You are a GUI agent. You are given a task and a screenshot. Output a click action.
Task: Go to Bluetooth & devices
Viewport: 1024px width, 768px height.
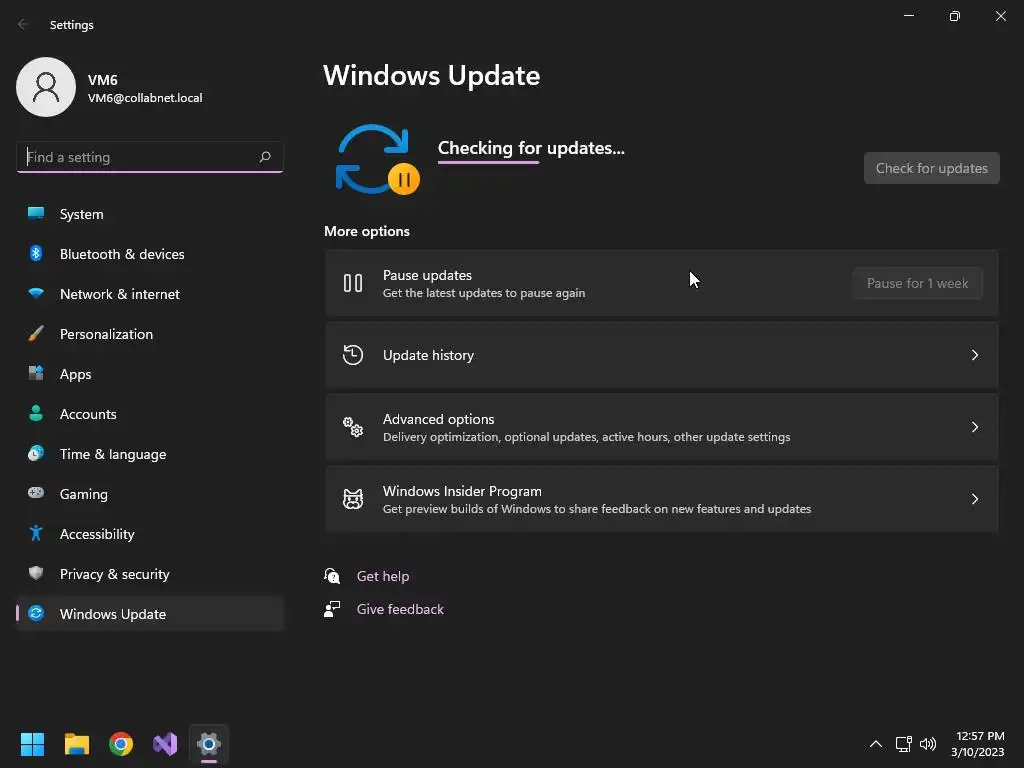tap(150, 253)
